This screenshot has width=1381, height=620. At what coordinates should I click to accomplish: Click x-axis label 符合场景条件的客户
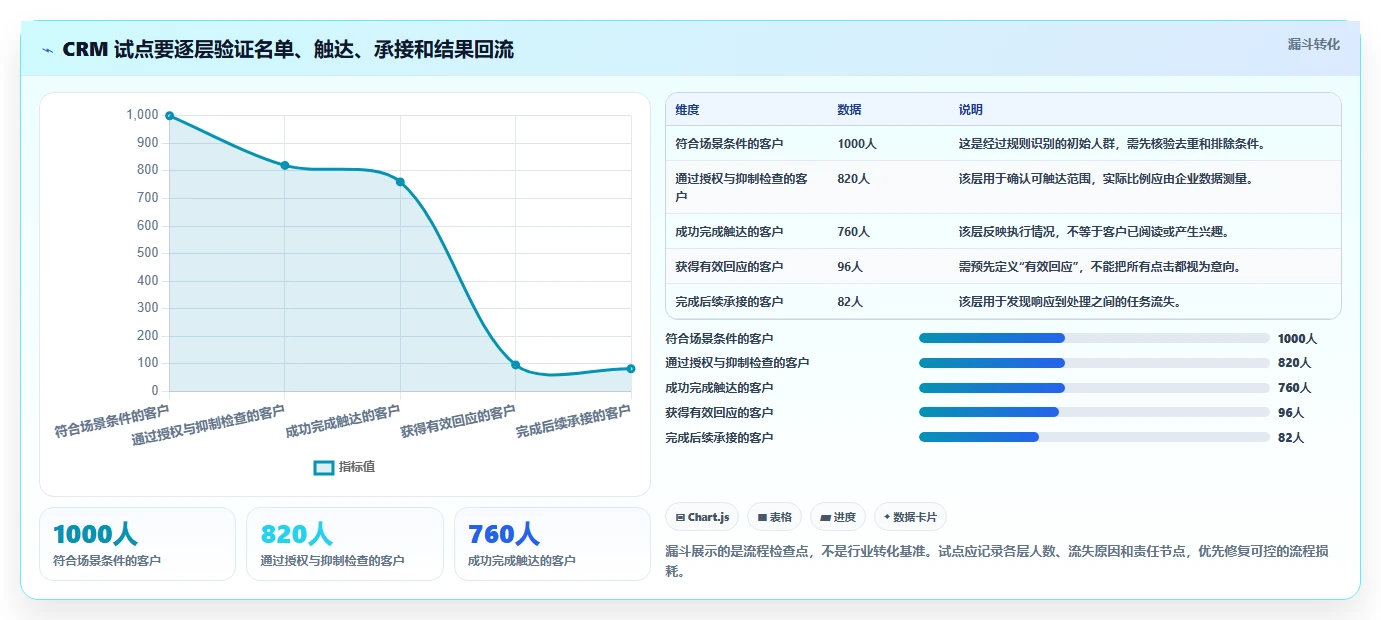(112, 422)
